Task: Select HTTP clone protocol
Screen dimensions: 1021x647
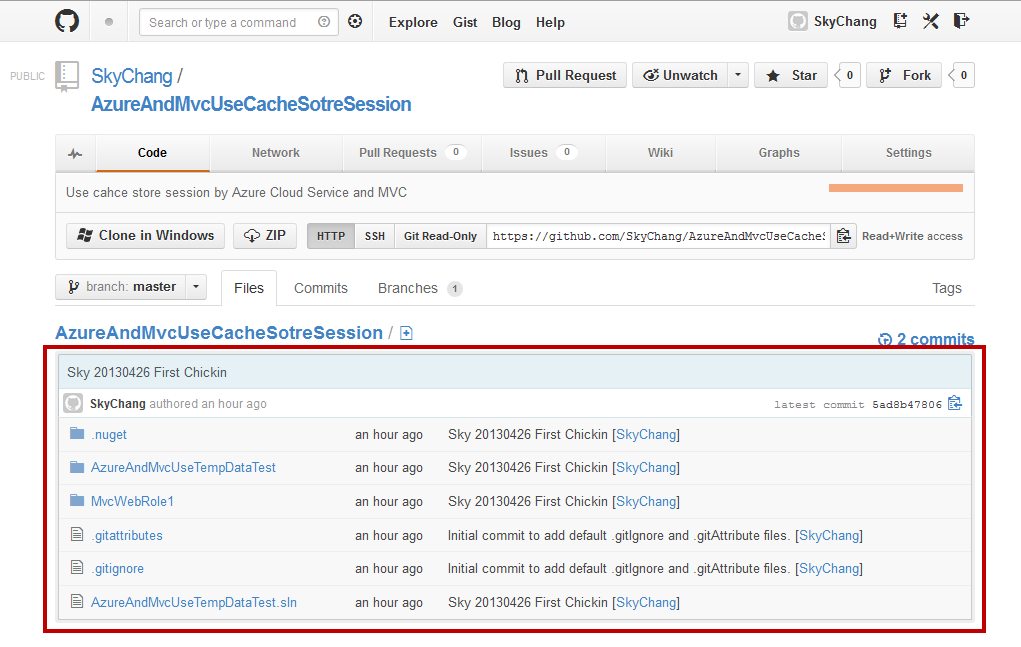Action: (331, 236)
